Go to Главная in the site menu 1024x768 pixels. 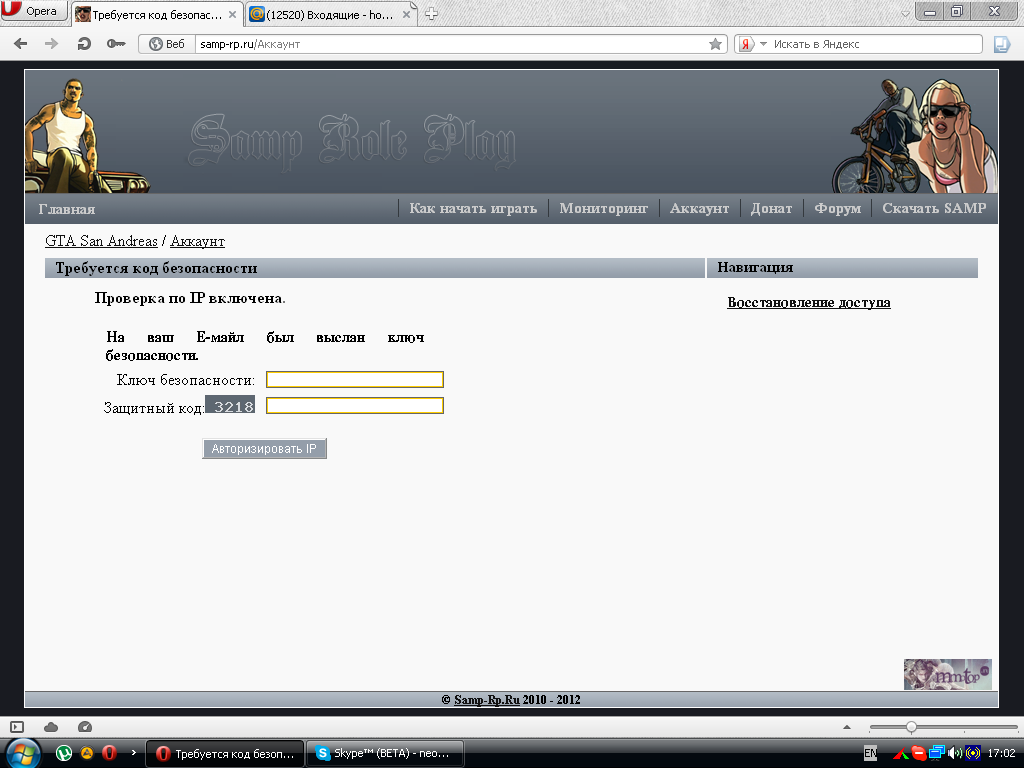point(67,209)
